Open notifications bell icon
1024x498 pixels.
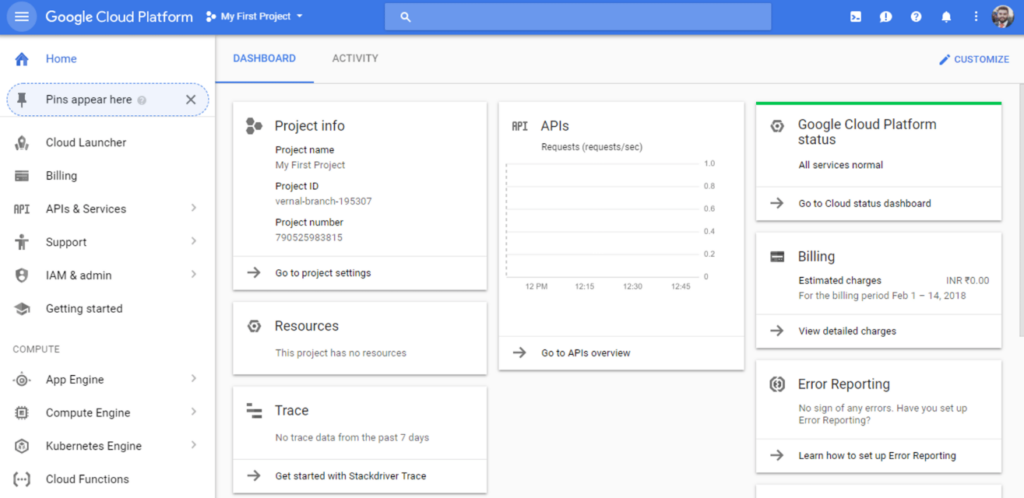pos(946,17)
